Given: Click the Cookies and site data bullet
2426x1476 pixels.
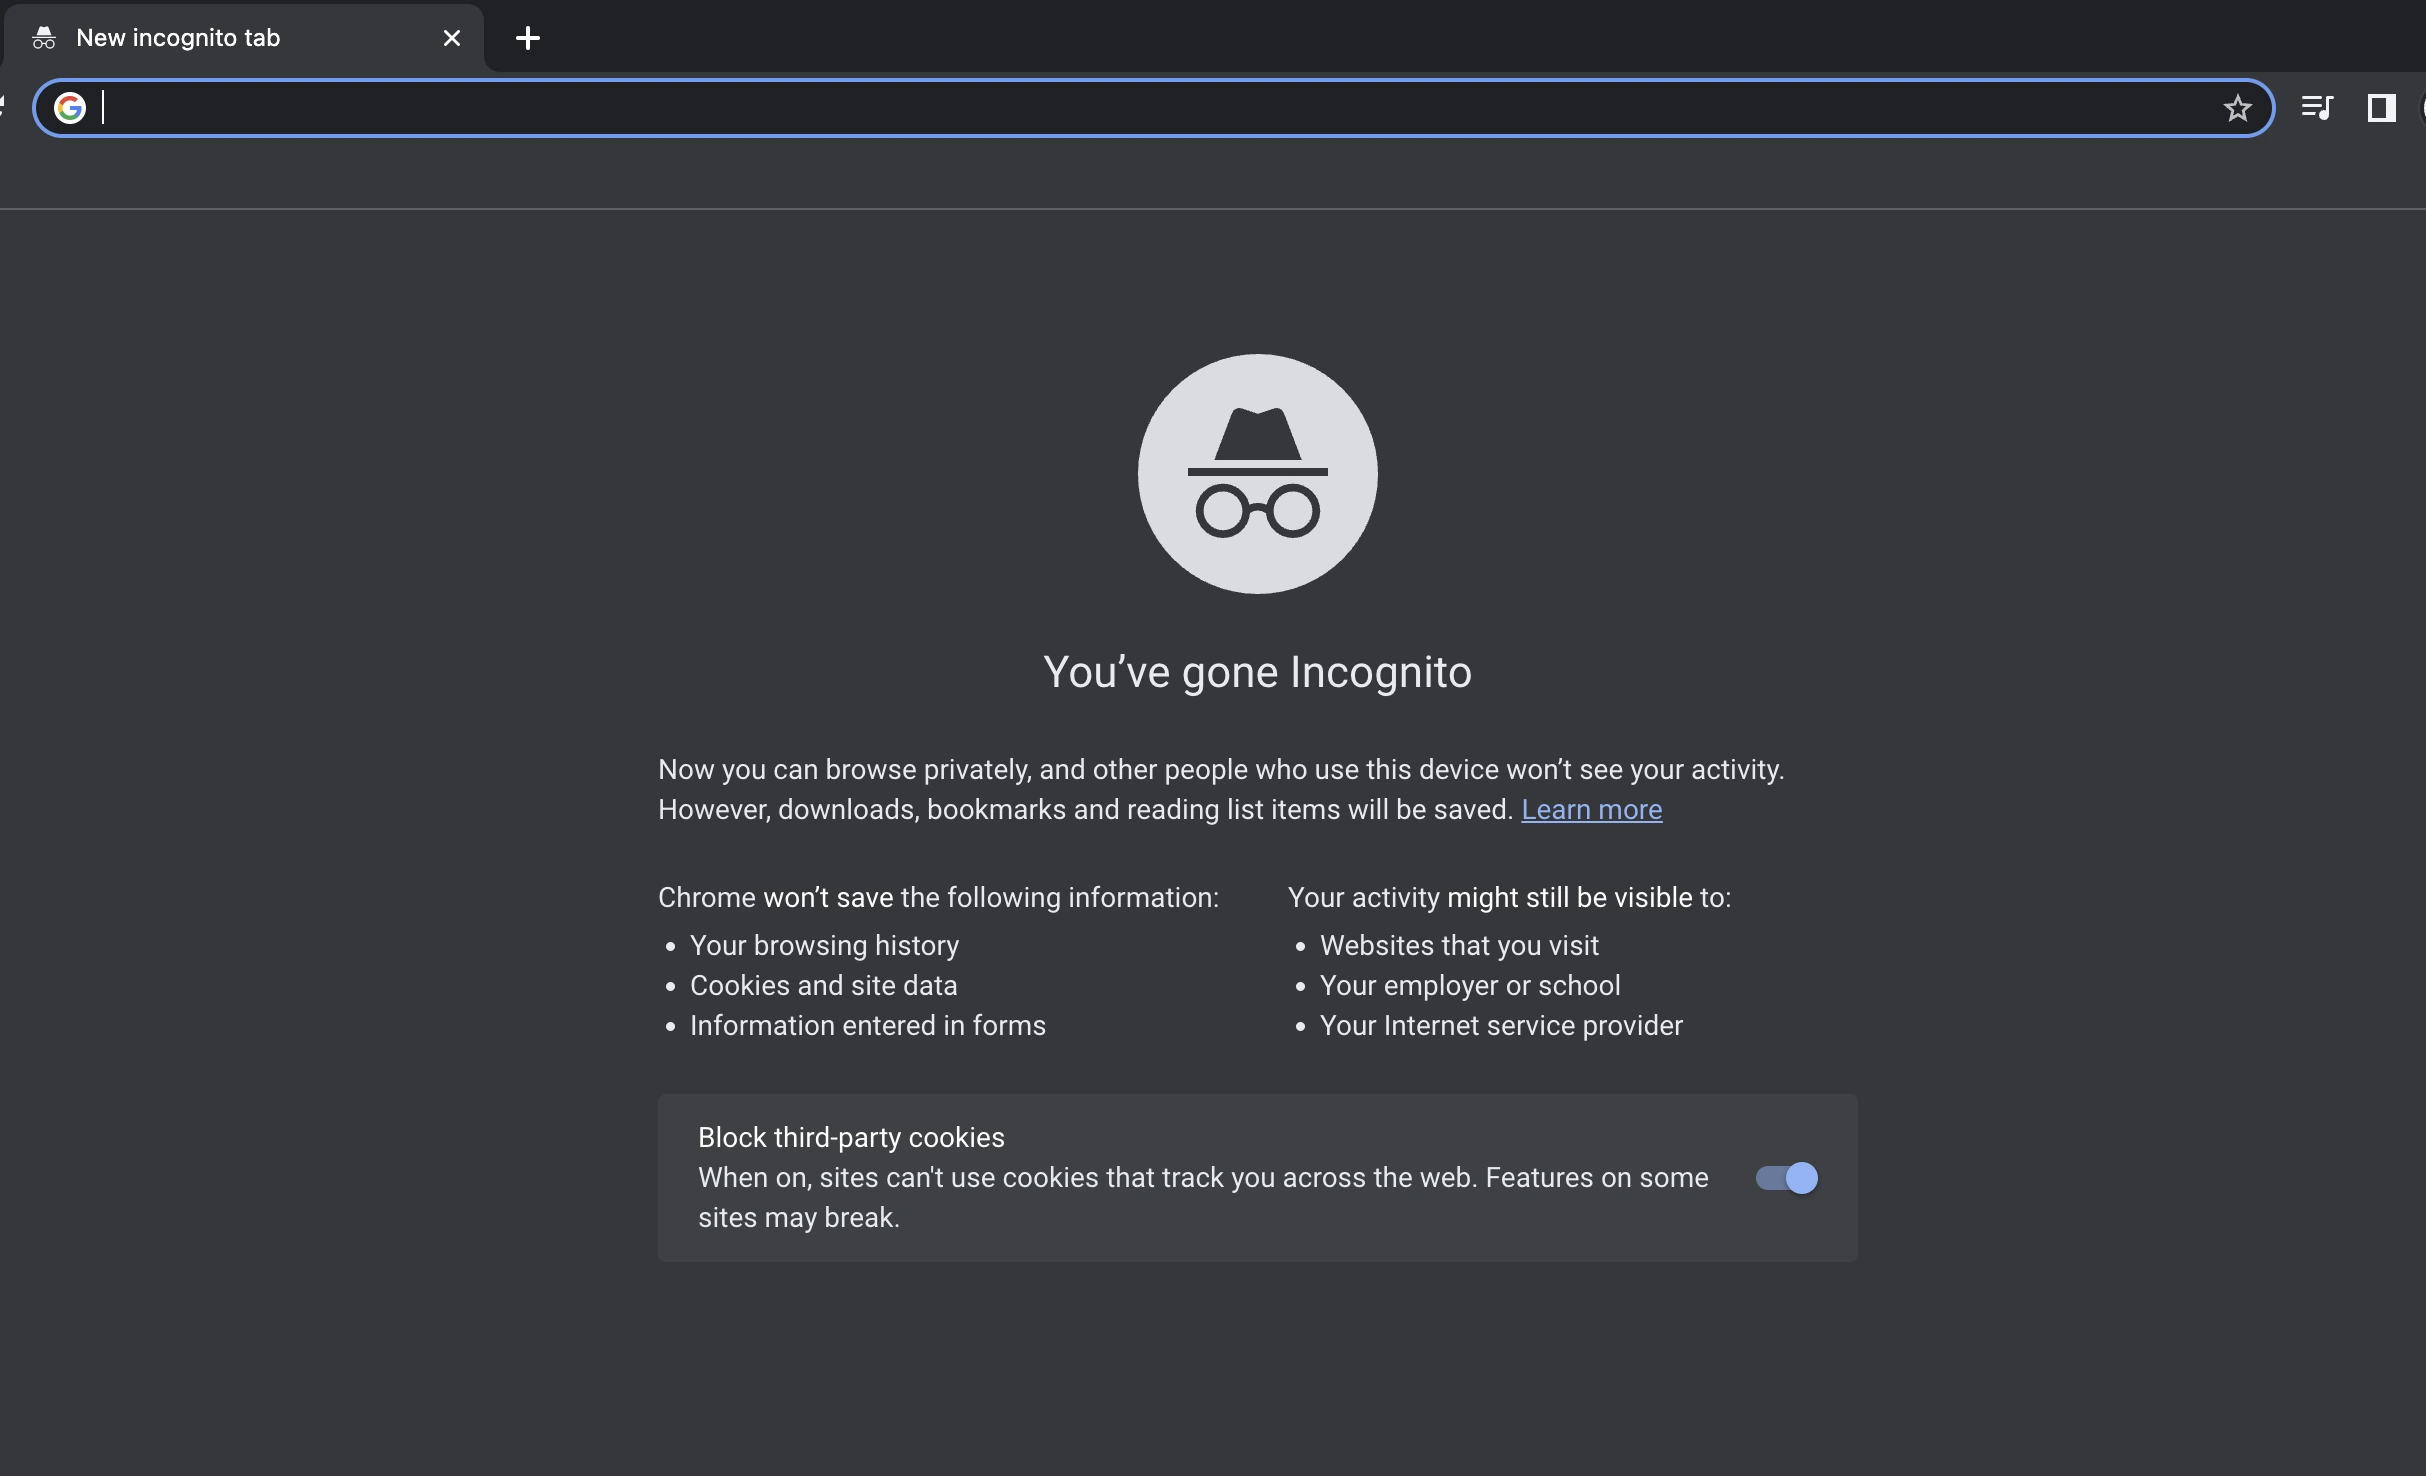Looking at the screenshot, I should [823, 986].
